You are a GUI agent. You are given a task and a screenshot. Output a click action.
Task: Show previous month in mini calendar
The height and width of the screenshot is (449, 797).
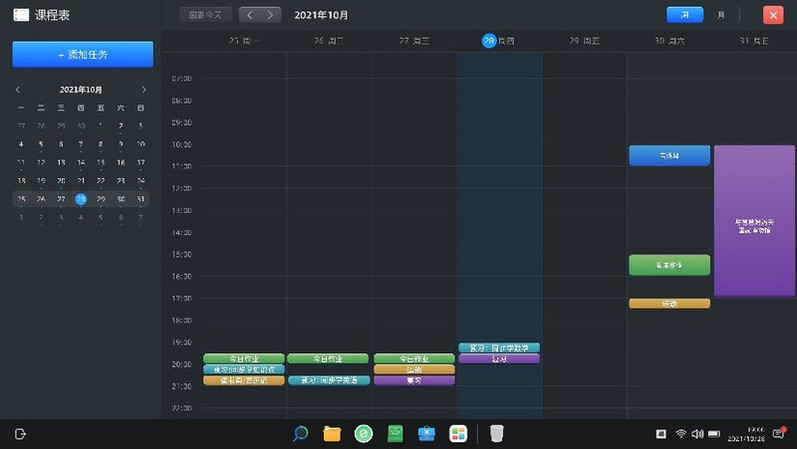coord(18,90)
